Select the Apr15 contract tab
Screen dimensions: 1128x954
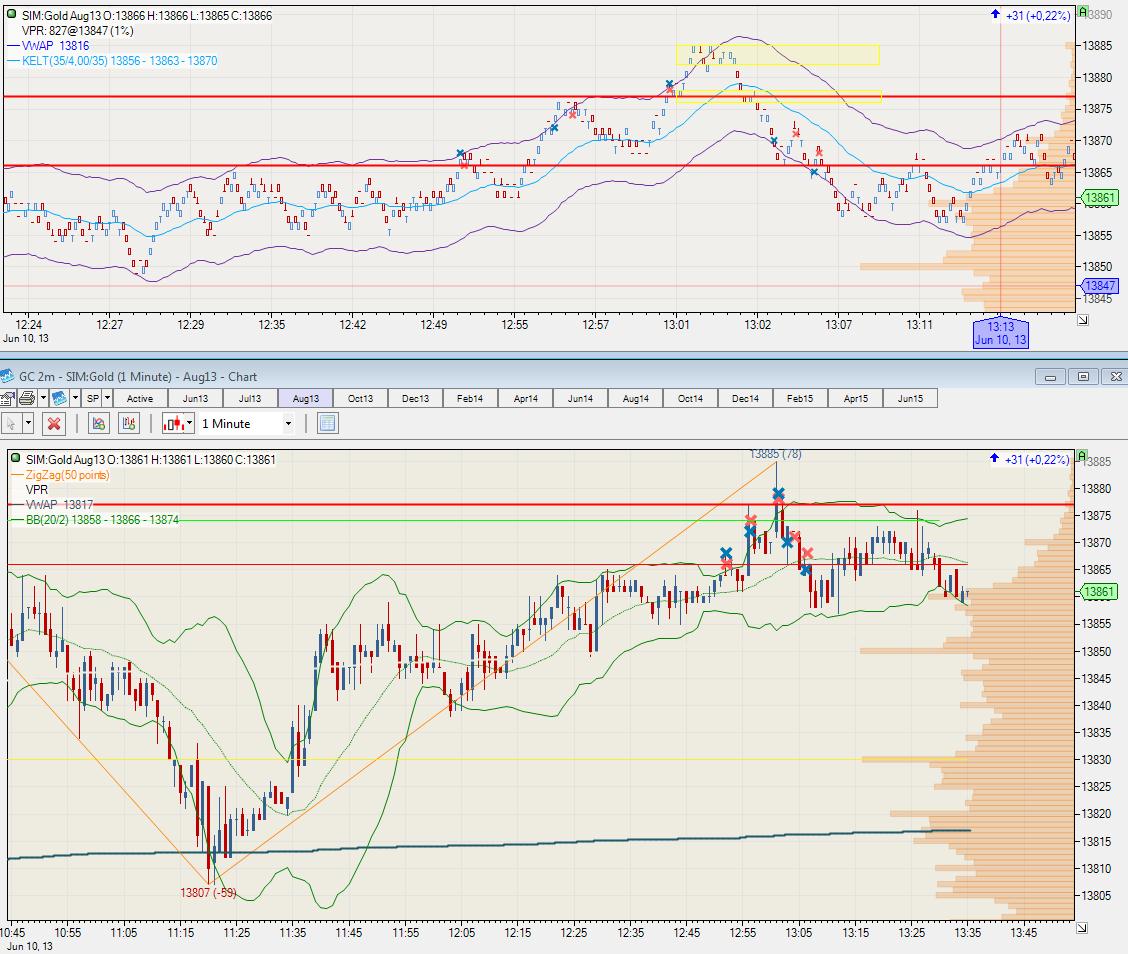click(855, 399)
